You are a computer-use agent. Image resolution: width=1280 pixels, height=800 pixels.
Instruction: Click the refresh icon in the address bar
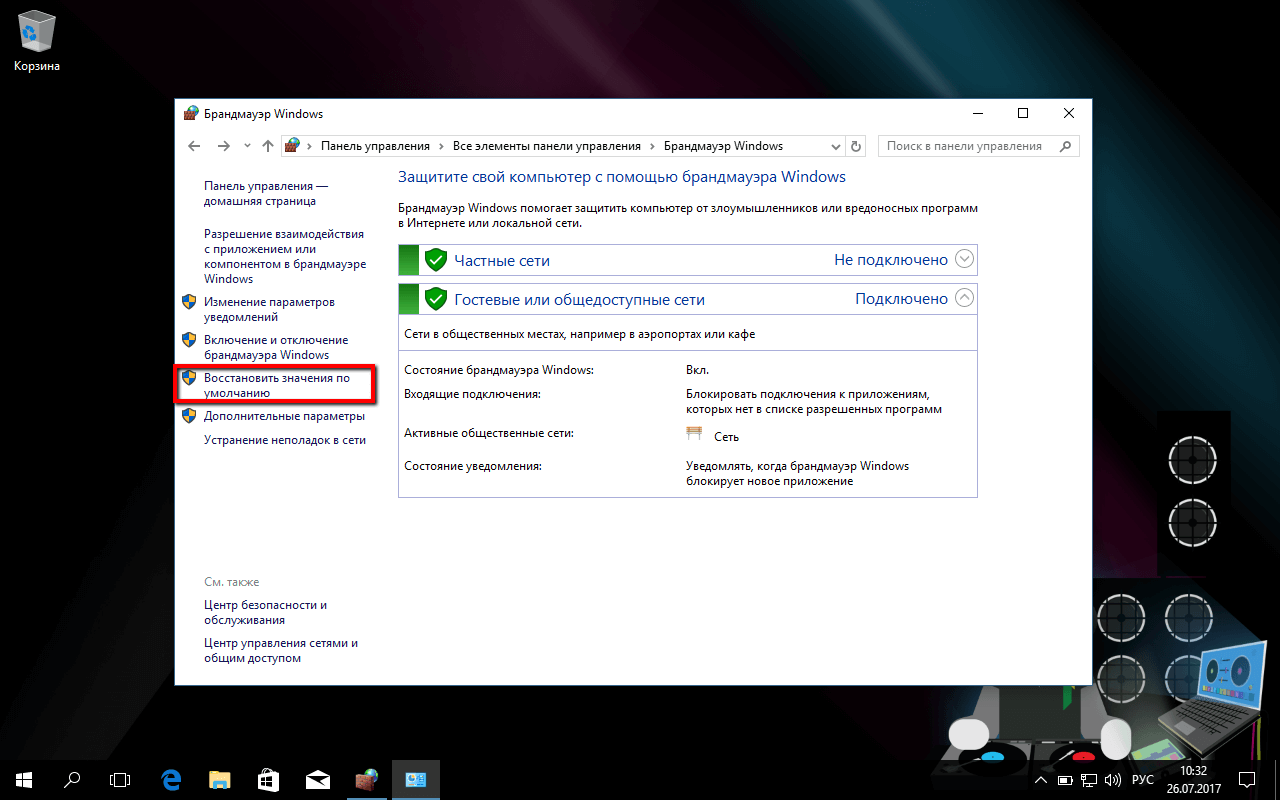856,145
